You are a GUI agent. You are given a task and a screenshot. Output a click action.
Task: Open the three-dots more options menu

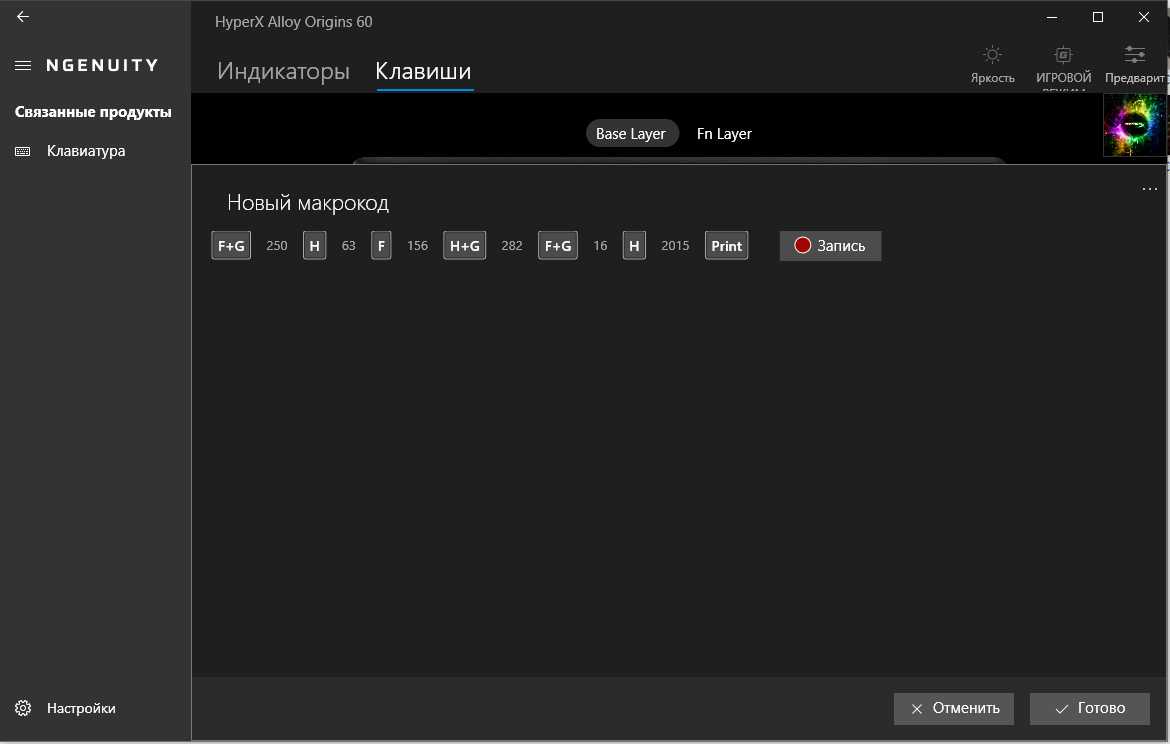tap(1149, 188)
